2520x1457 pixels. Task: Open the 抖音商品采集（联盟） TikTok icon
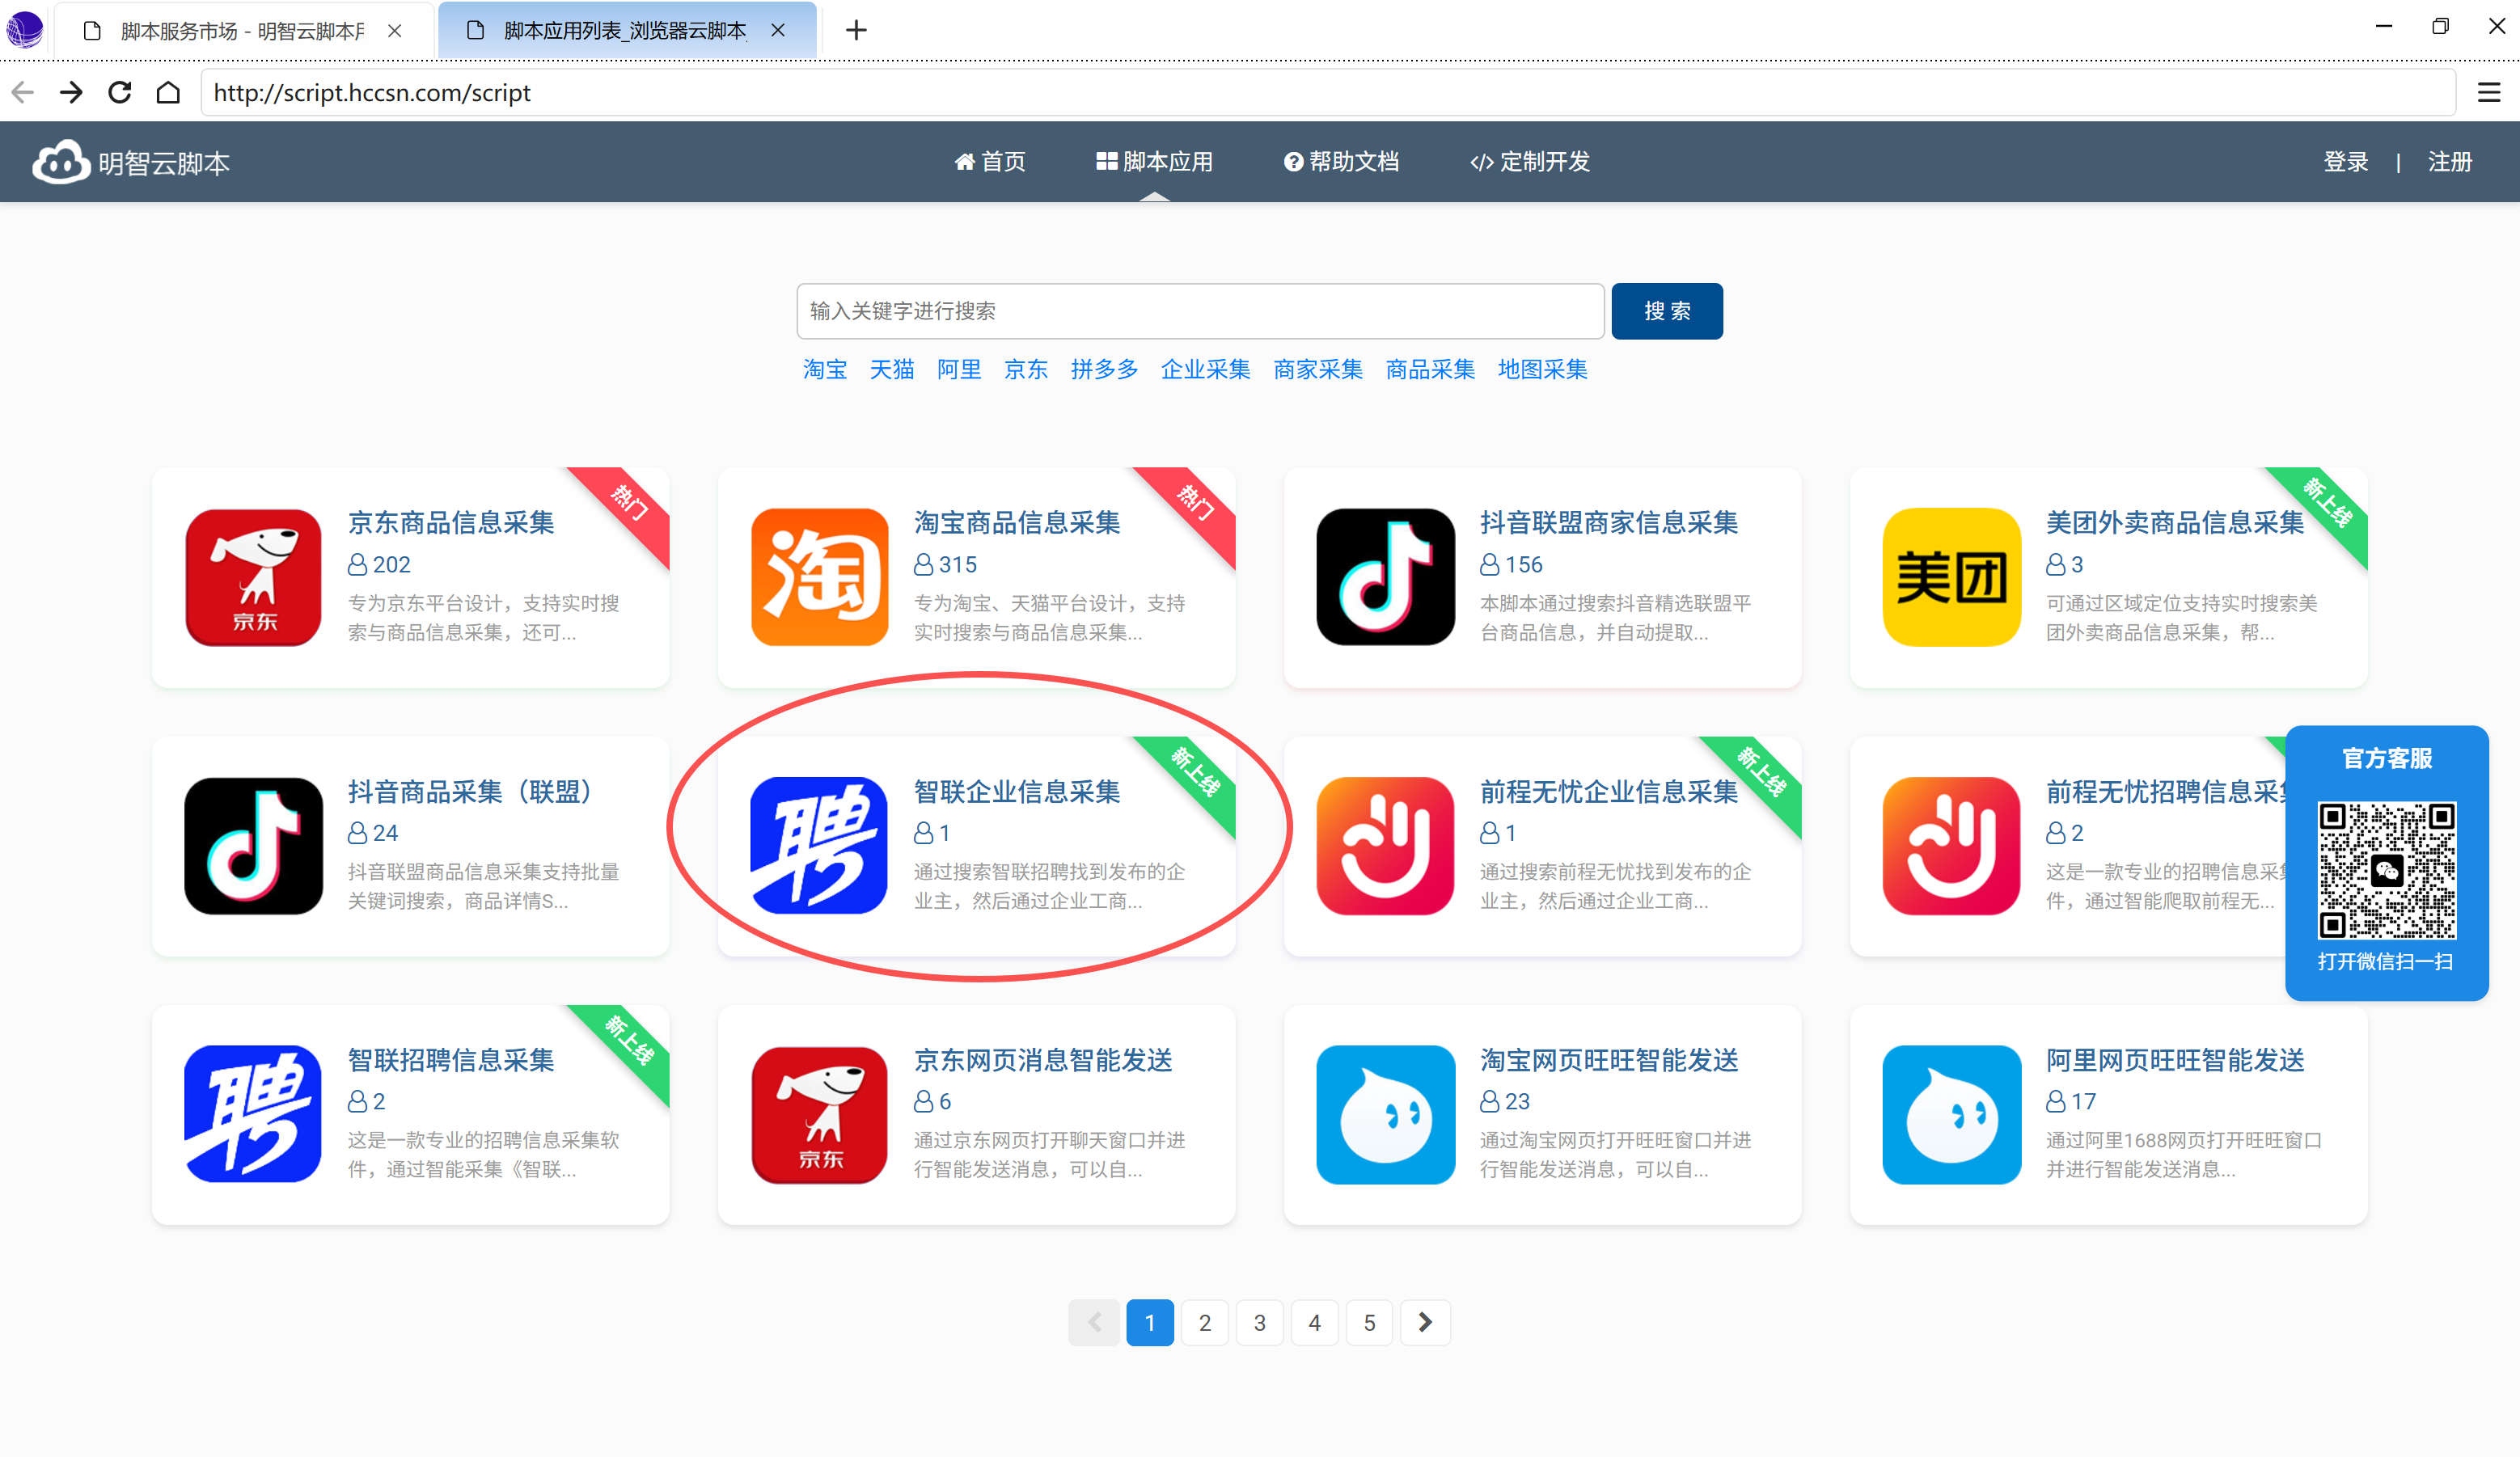click(253, 846)
